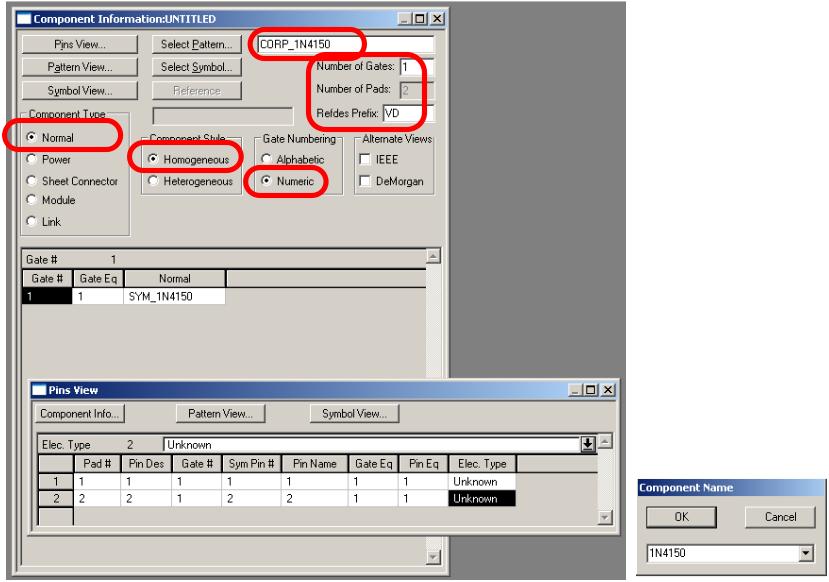Click the component name field CORP_1N4150

tap(346, 44)
